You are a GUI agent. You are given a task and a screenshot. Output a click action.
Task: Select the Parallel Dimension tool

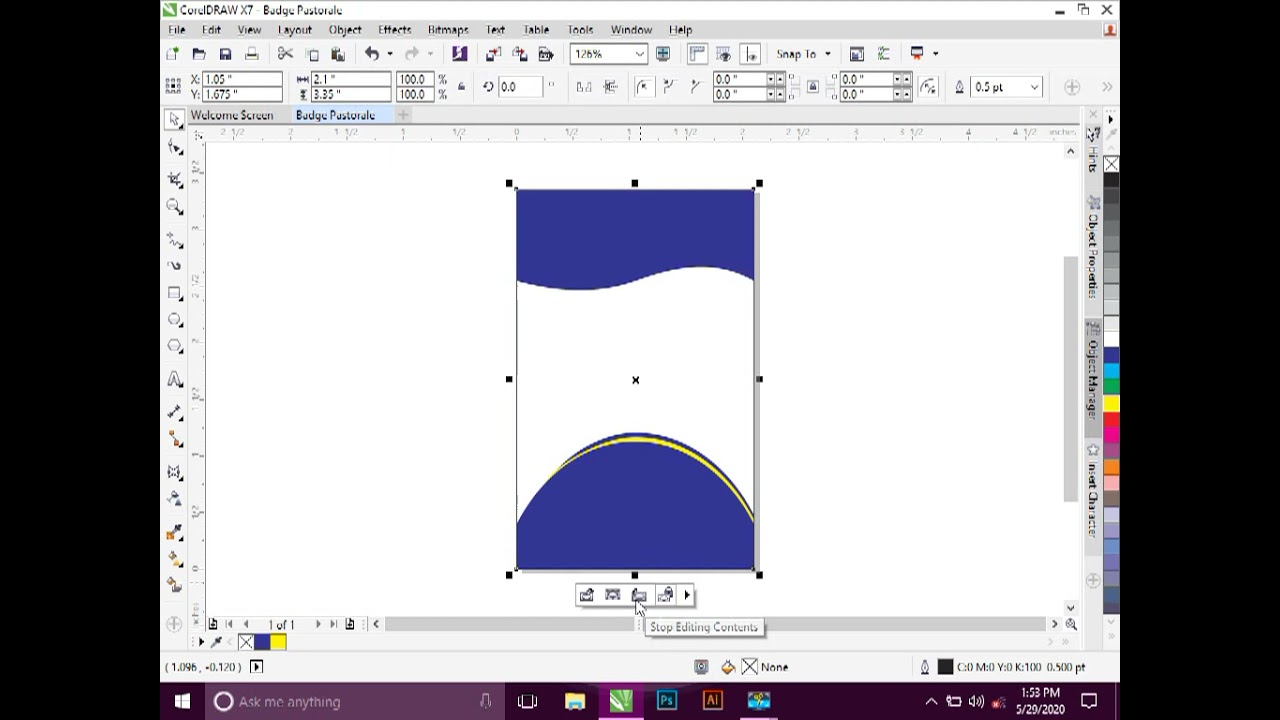175,411
